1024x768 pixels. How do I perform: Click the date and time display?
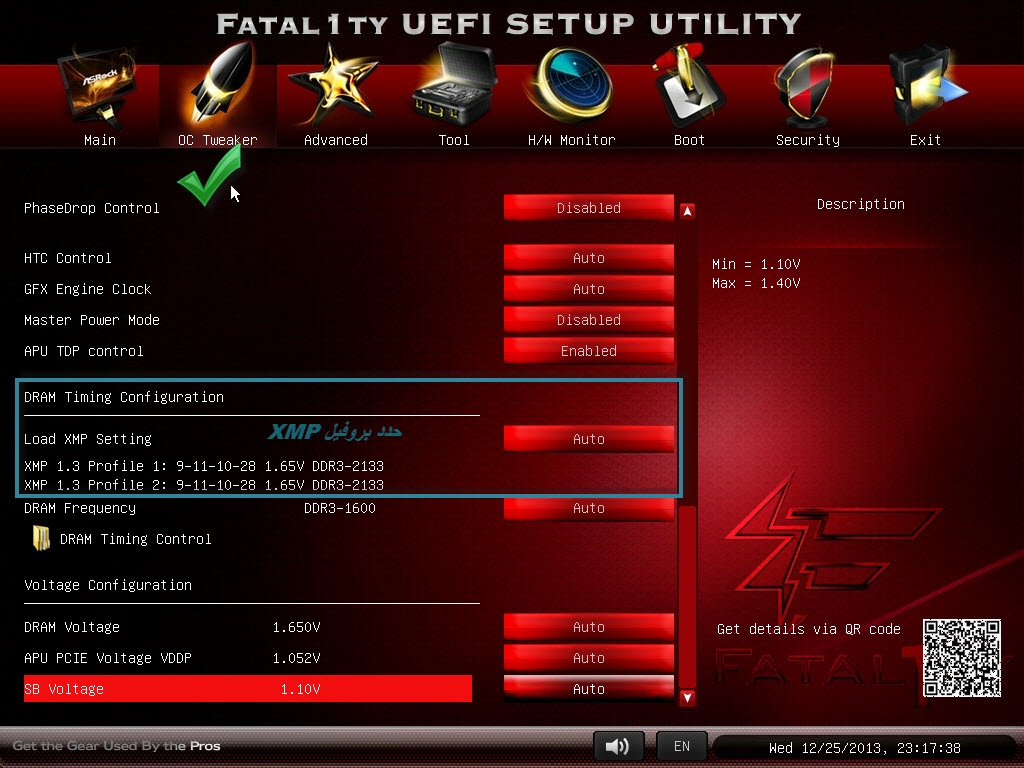pyautogui.click(x=865, y=748)
